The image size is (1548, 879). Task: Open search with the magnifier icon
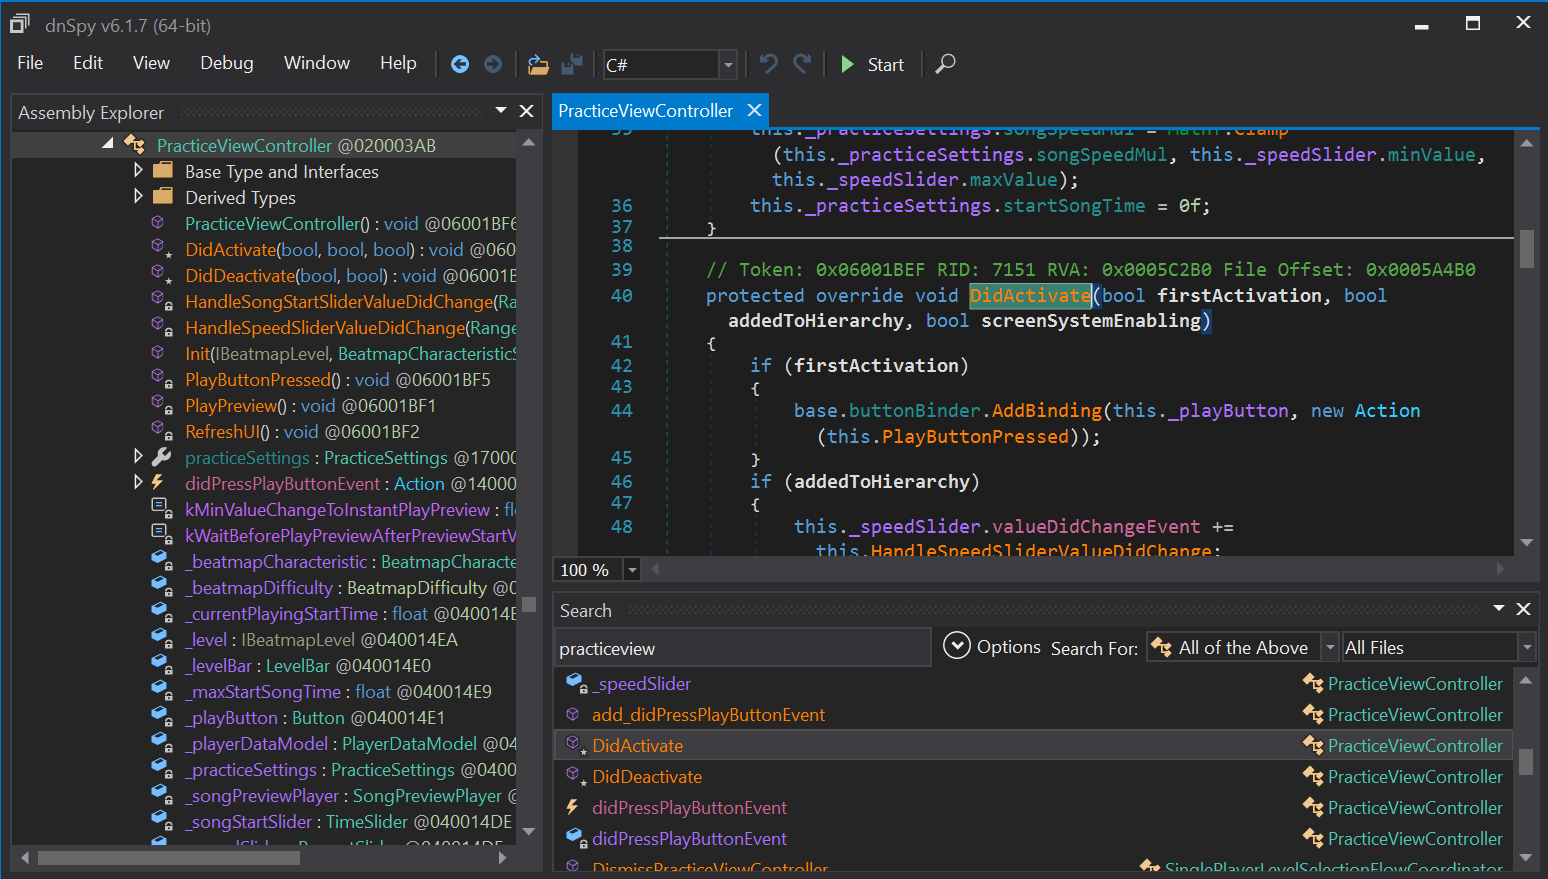945,64
